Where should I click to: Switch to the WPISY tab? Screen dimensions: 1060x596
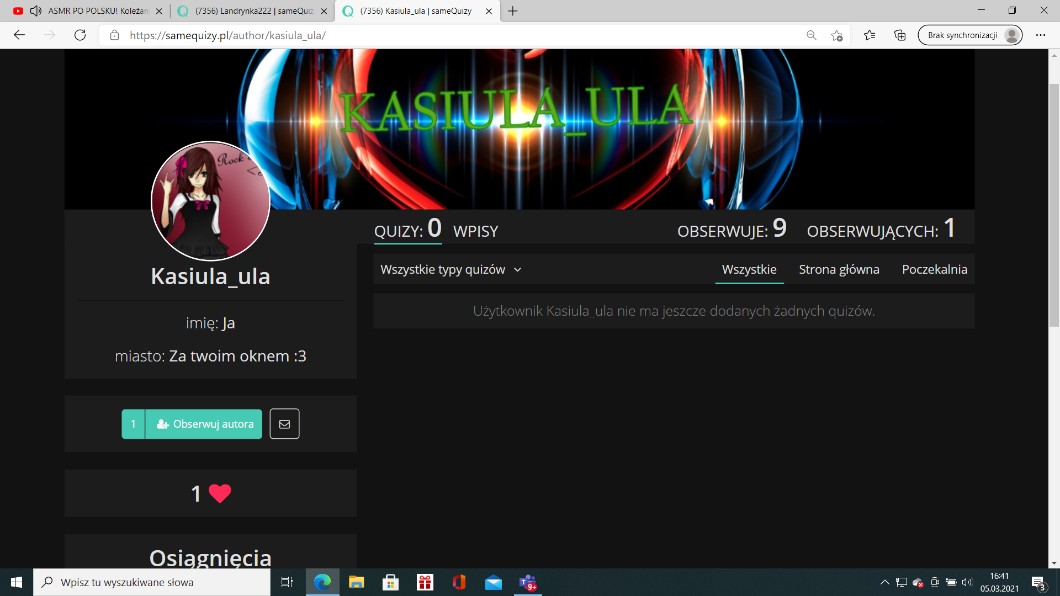point(475,232)
